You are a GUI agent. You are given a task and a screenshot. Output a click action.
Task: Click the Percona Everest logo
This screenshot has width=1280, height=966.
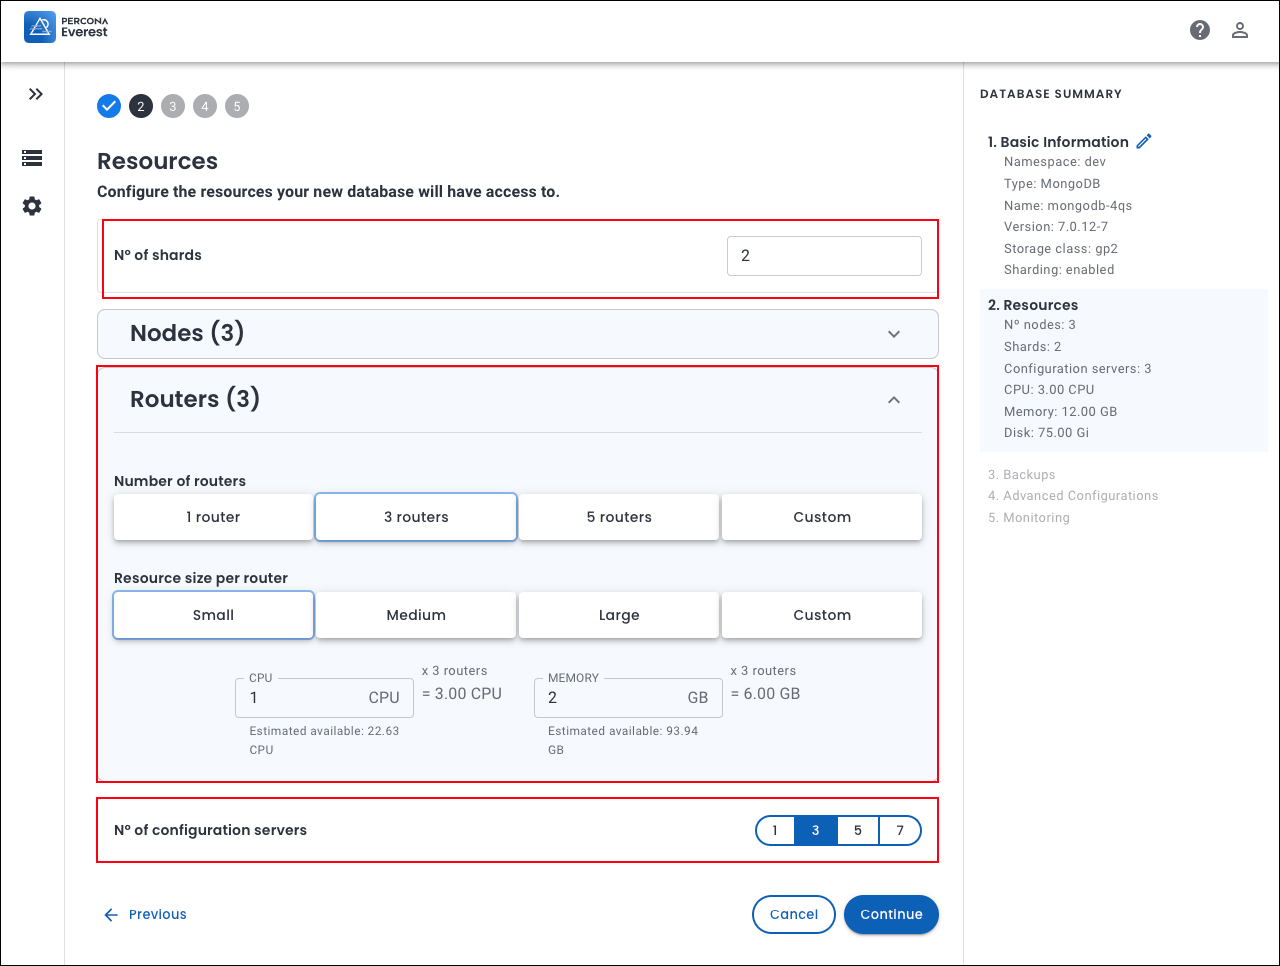coord(66,27)
